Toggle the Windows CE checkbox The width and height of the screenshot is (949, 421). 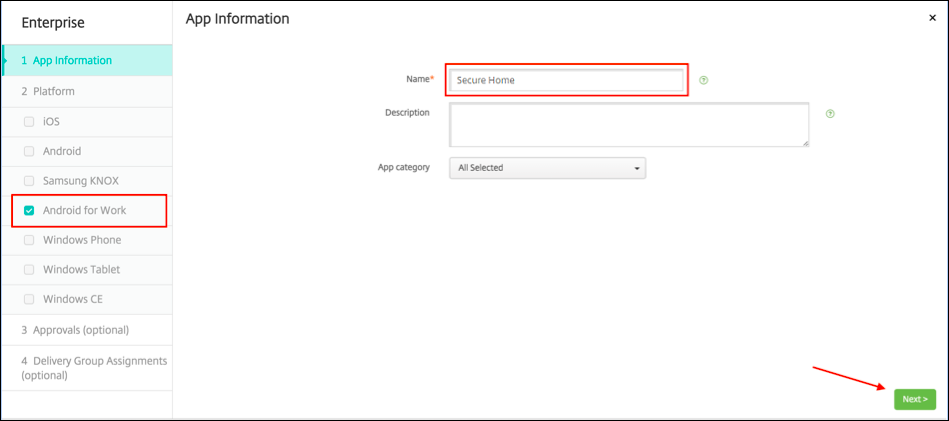pos(29,299)
